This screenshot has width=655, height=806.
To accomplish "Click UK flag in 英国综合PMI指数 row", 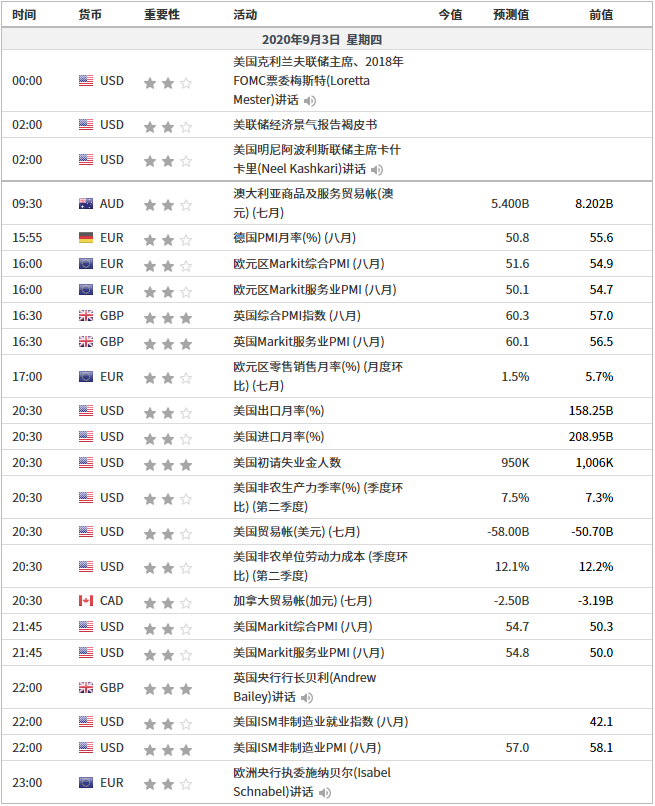I will click(86, 316).
